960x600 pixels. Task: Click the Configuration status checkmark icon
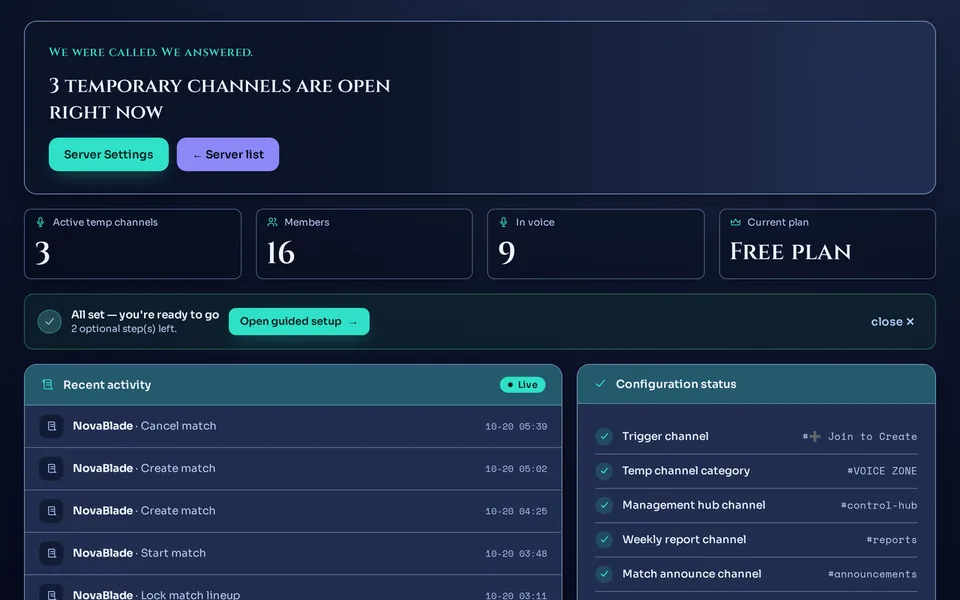click(601, 384)
